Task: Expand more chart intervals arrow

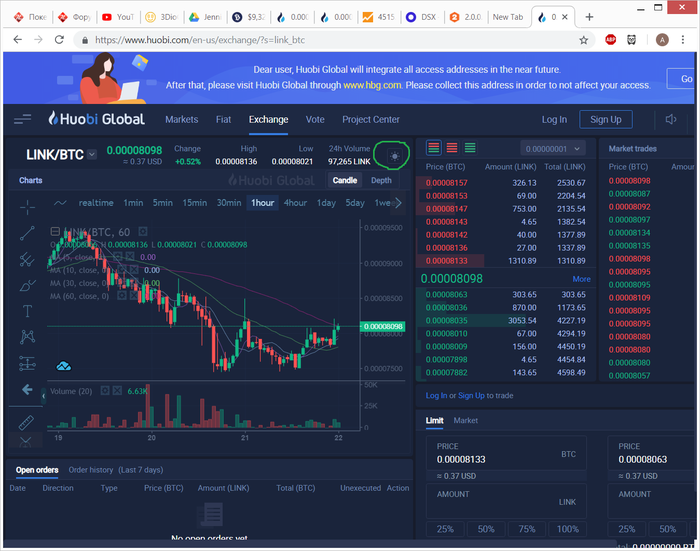Action: pos(398,203)
